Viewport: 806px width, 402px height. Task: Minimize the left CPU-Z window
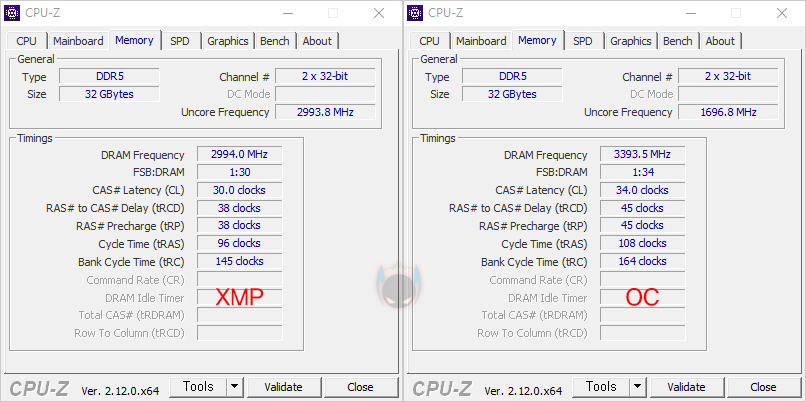point(287,13)
